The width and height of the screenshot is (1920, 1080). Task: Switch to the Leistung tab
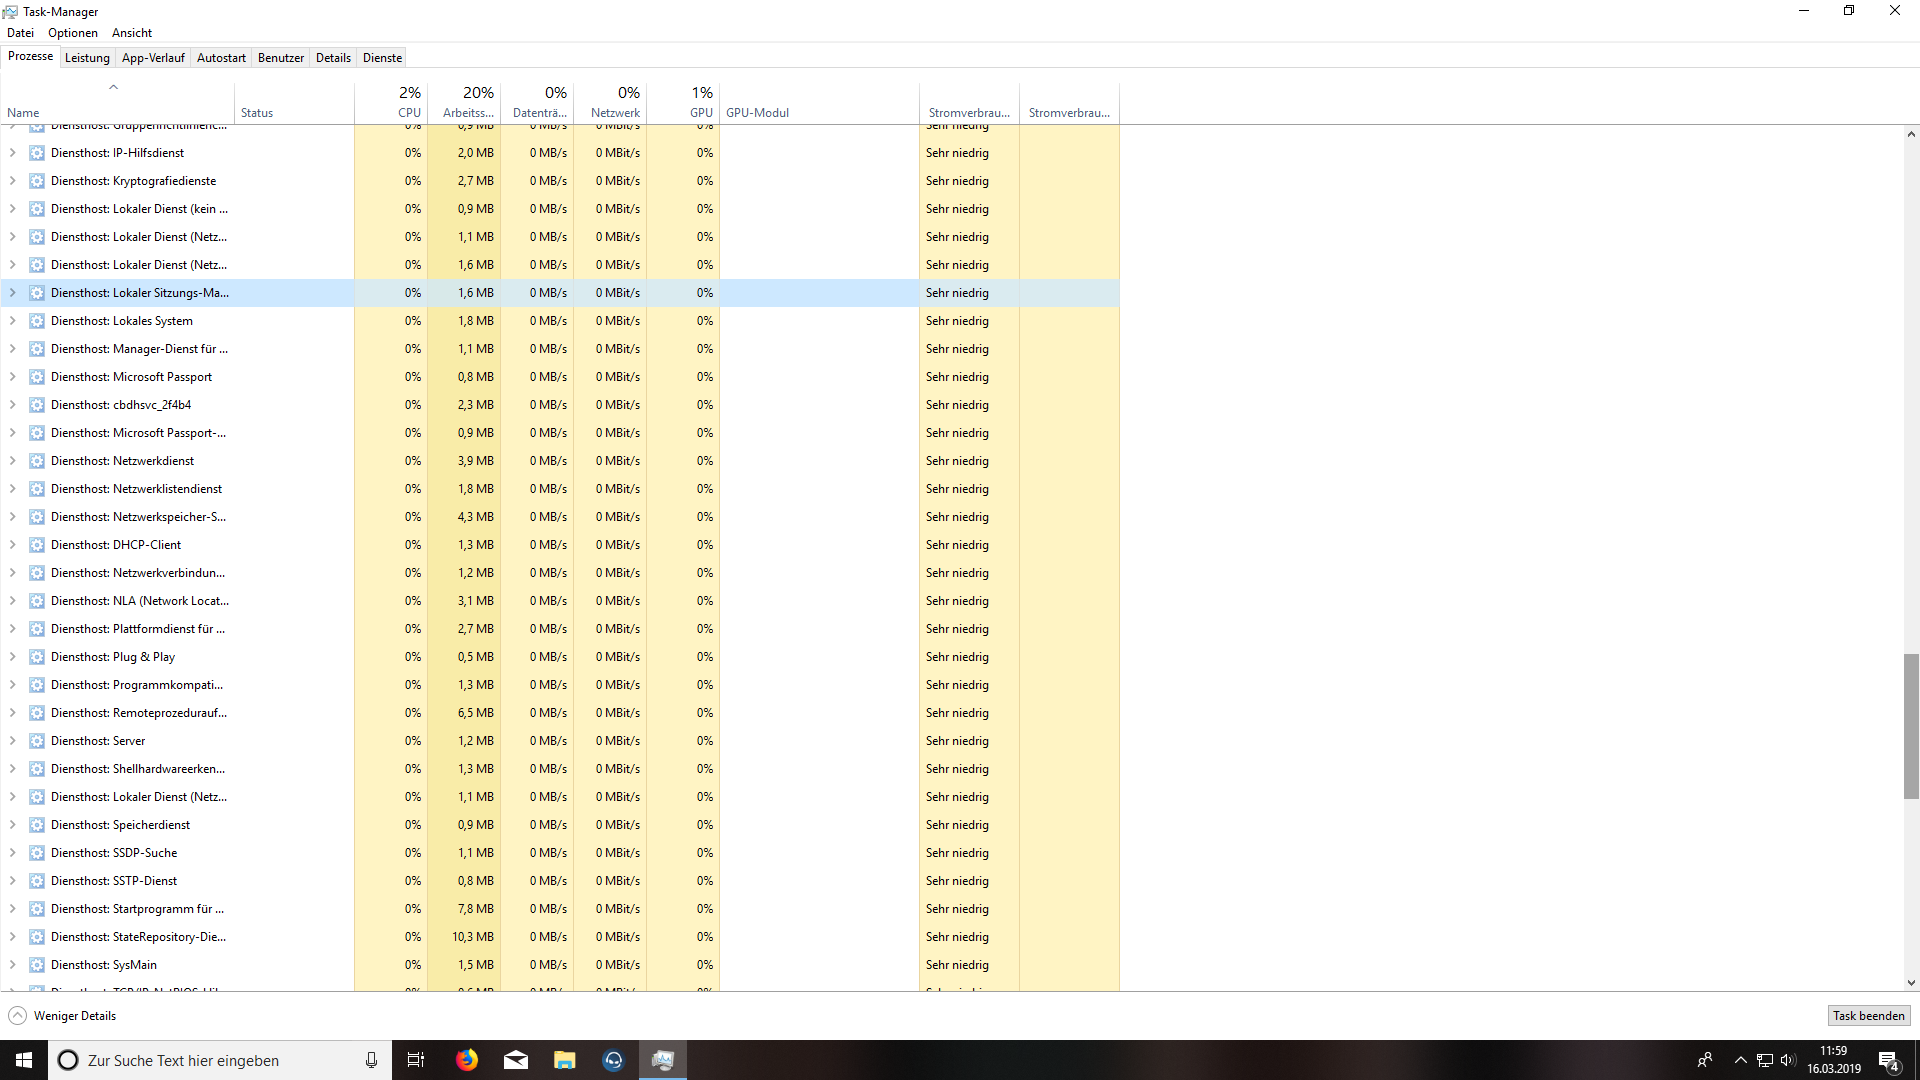[87, 58]
